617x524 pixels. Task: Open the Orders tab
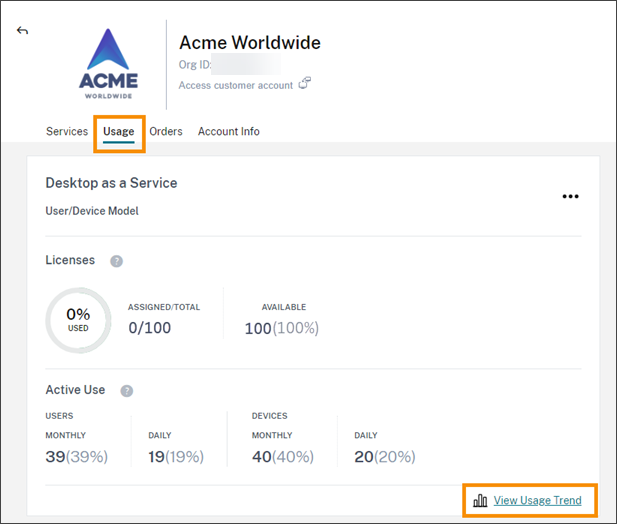[166, 132]
